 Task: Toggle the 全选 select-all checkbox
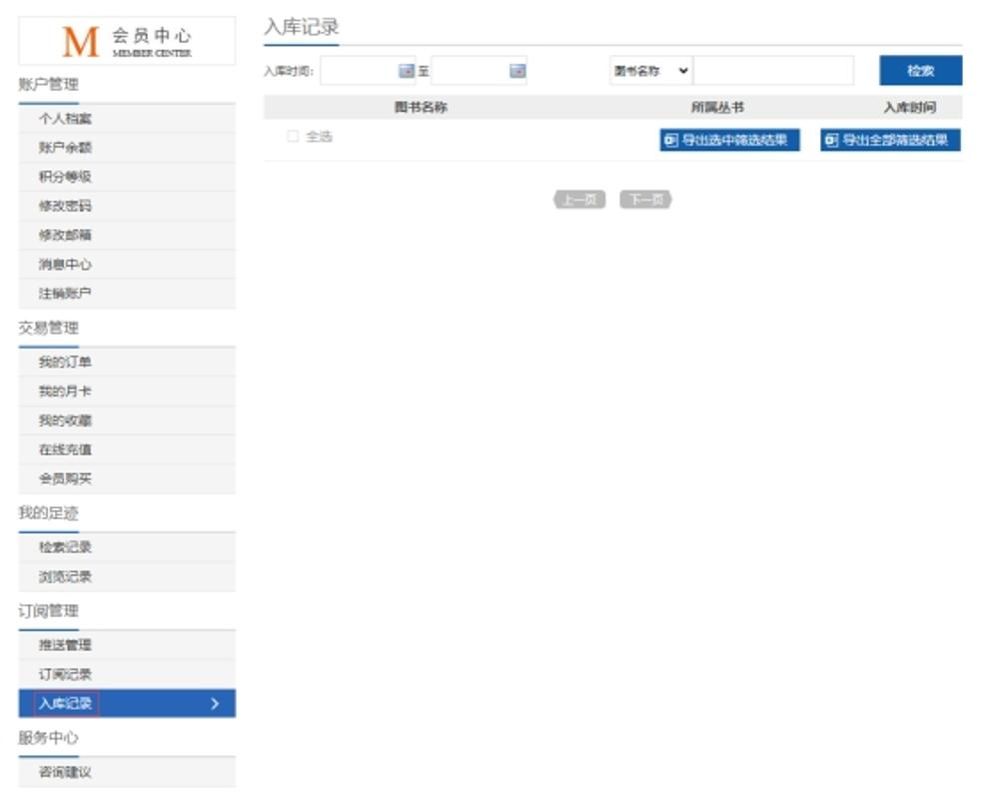tap(293, 137)
